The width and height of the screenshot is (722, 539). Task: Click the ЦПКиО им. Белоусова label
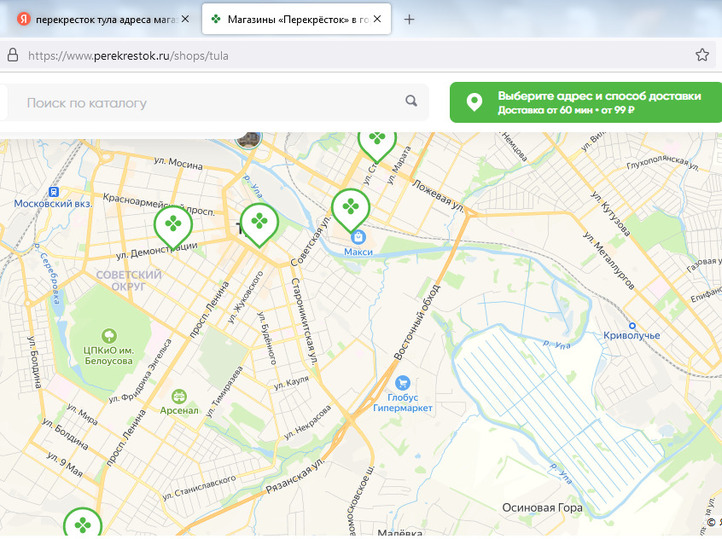pyautogui.click(x=109, y=355)
